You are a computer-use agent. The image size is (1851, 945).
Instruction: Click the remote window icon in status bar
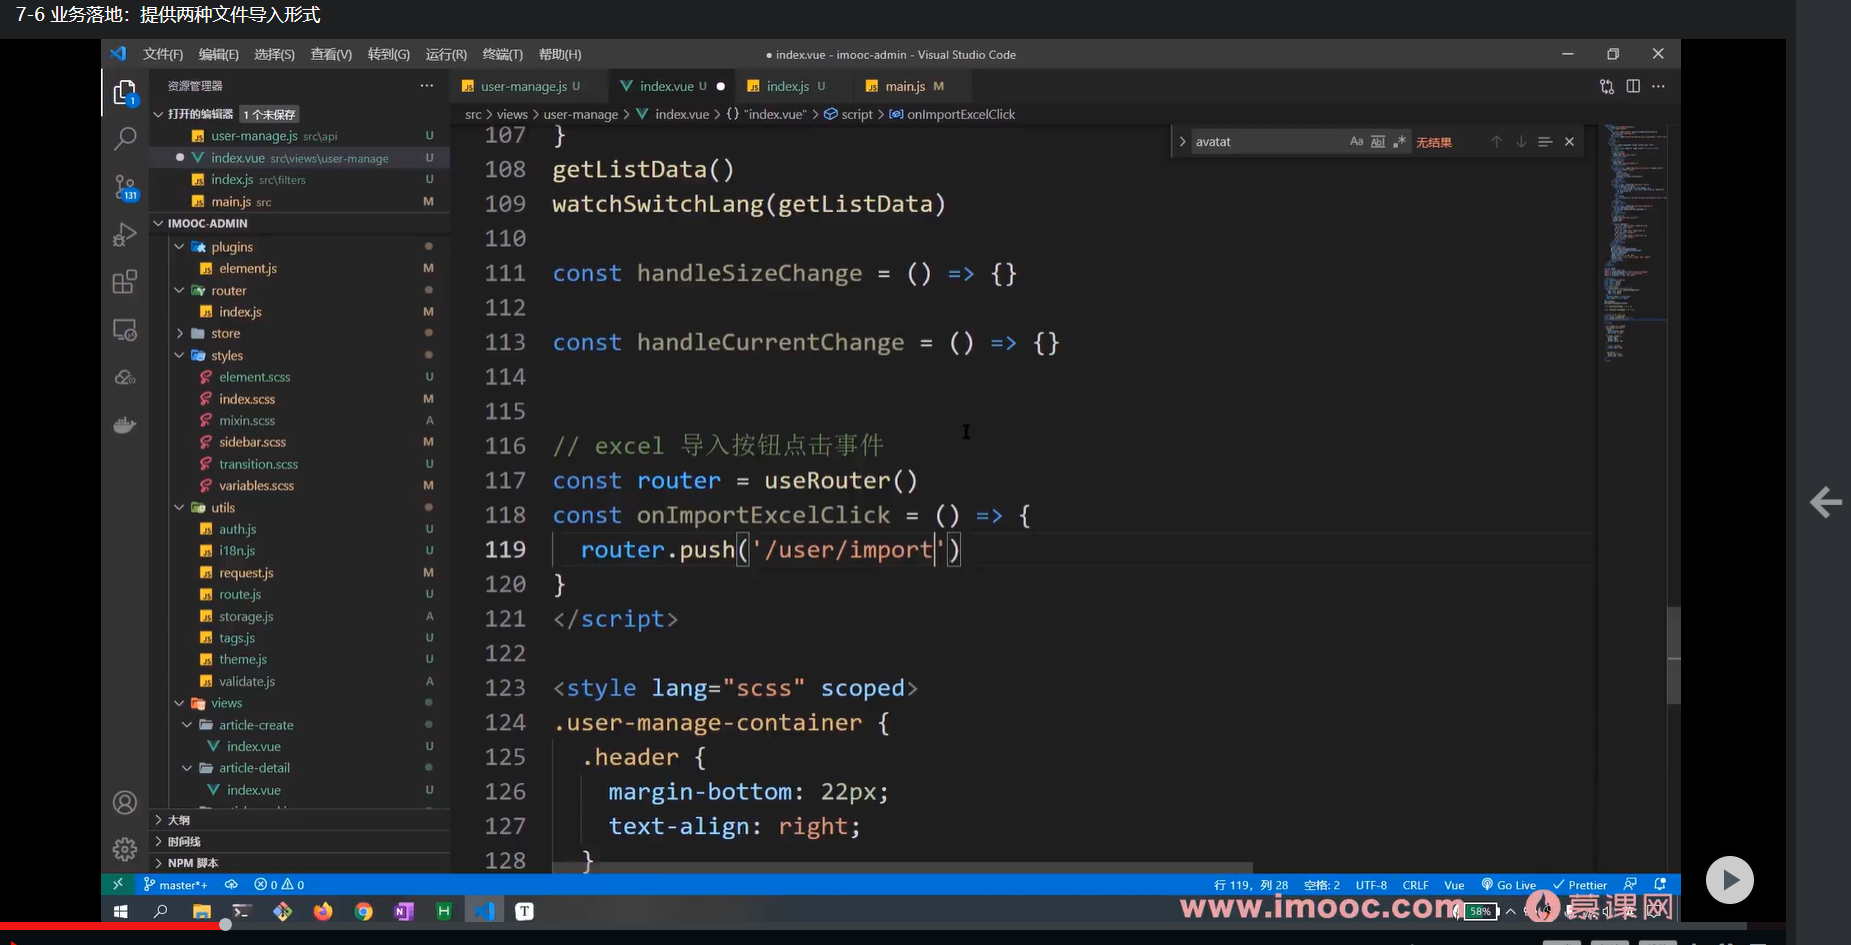(118, 885)
